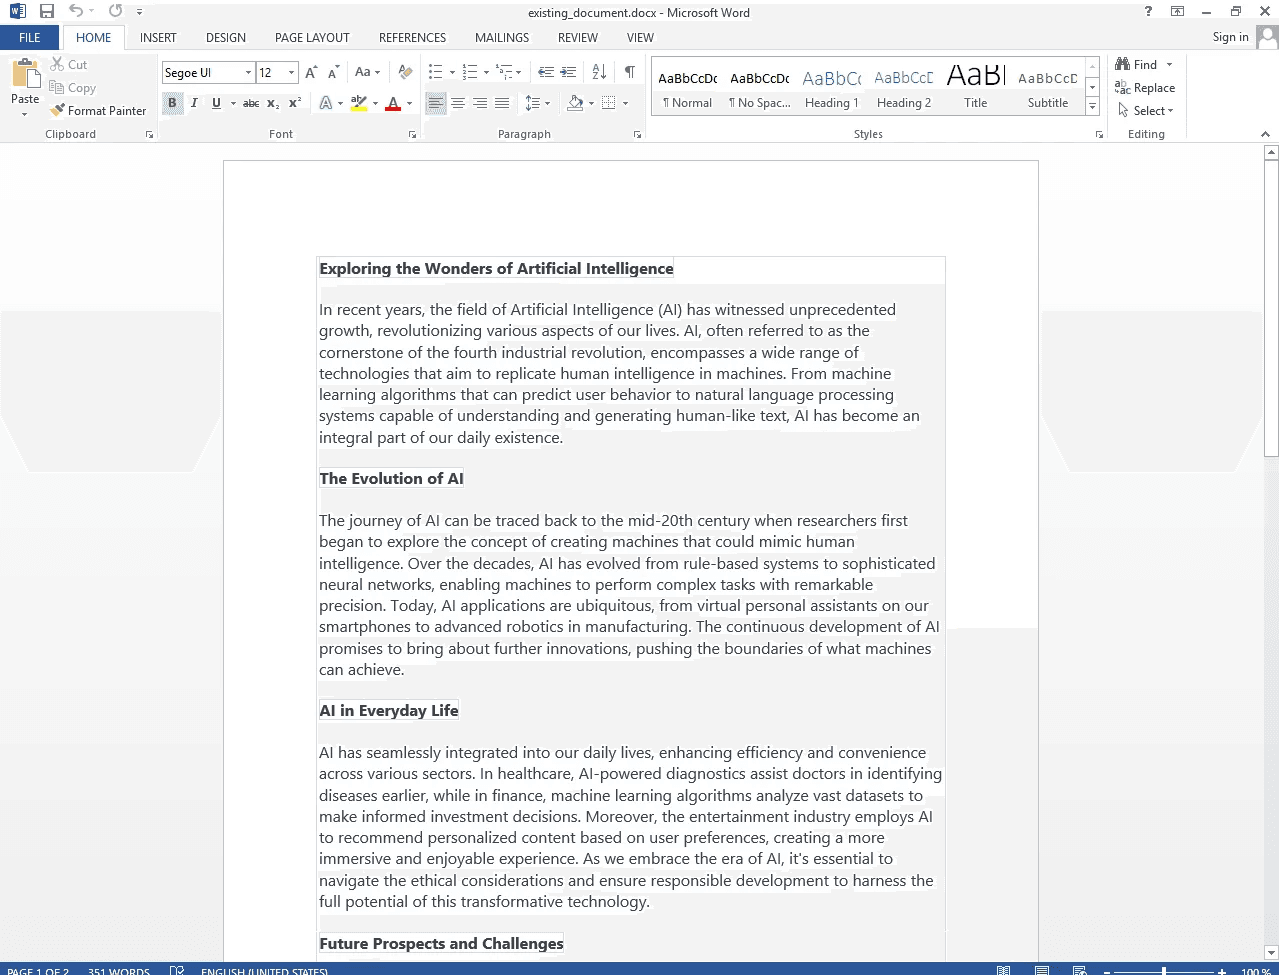The width and height of the screenshot is (1279, 975).
Task: Toggle Italic formatting
Action: click(194, 103)
